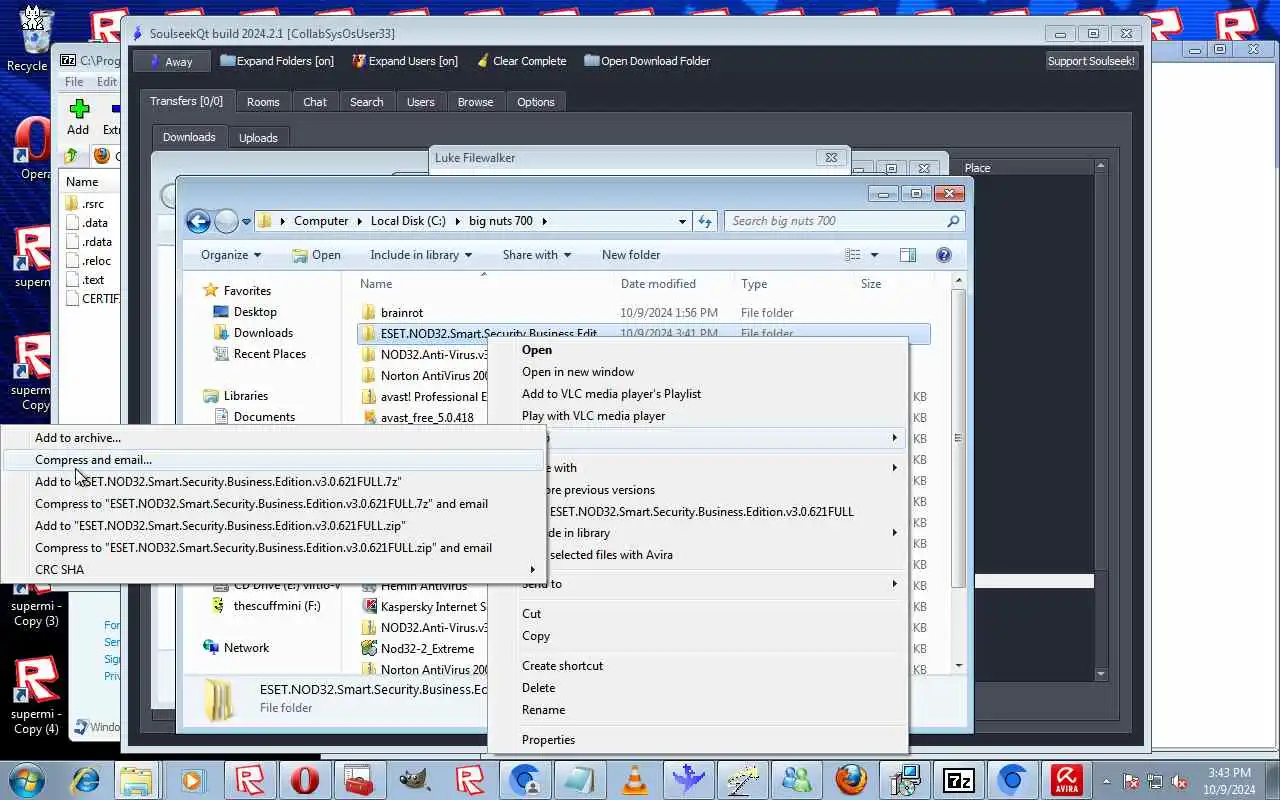Open the Organize dropdown
This screenshot has width=1280, height=800.
[x=230, y=255]
